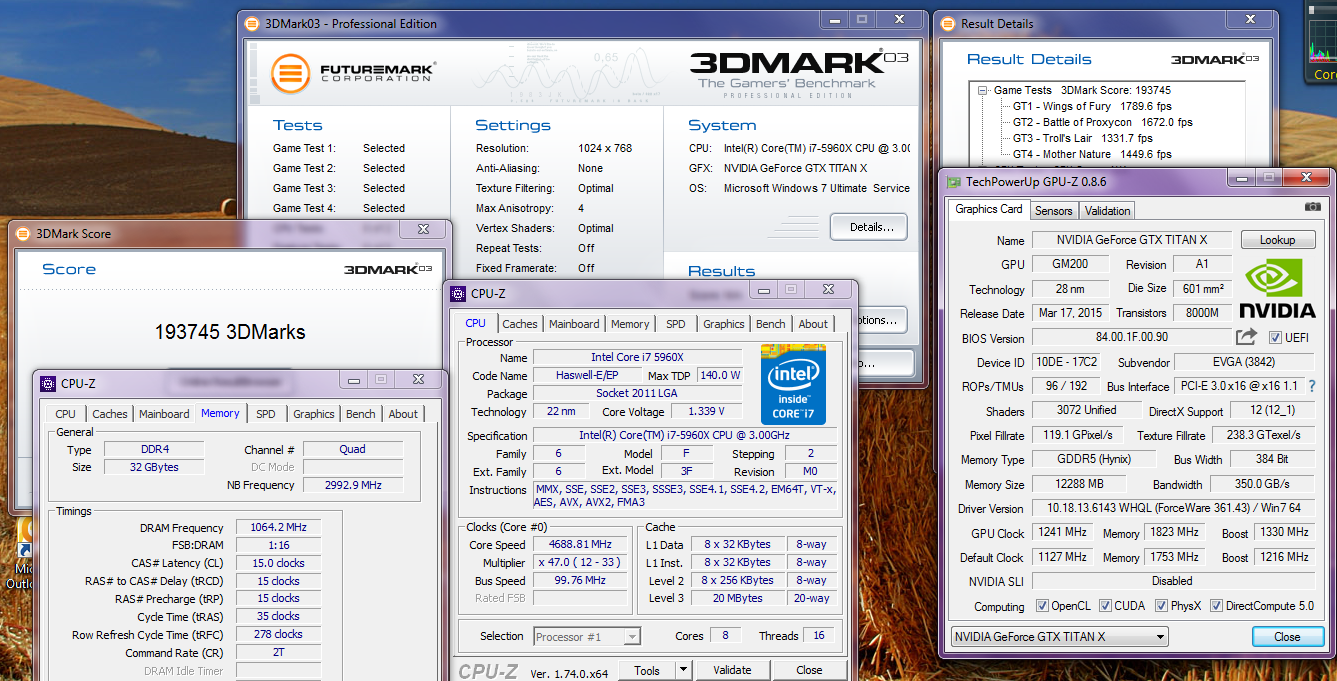
Task: Click the BIOS save/share arrow icon in GPU-Z
Action: pyautogui.click(x=1246, y=337)
